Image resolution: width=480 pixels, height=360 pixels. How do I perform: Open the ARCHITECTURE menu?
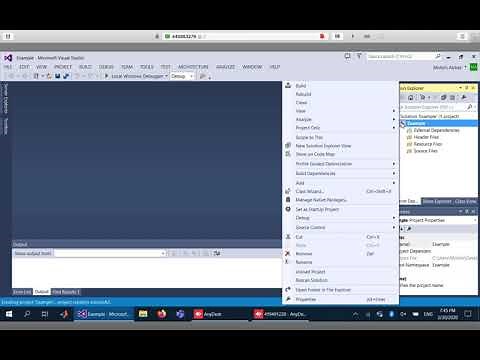tap(193, 67)
